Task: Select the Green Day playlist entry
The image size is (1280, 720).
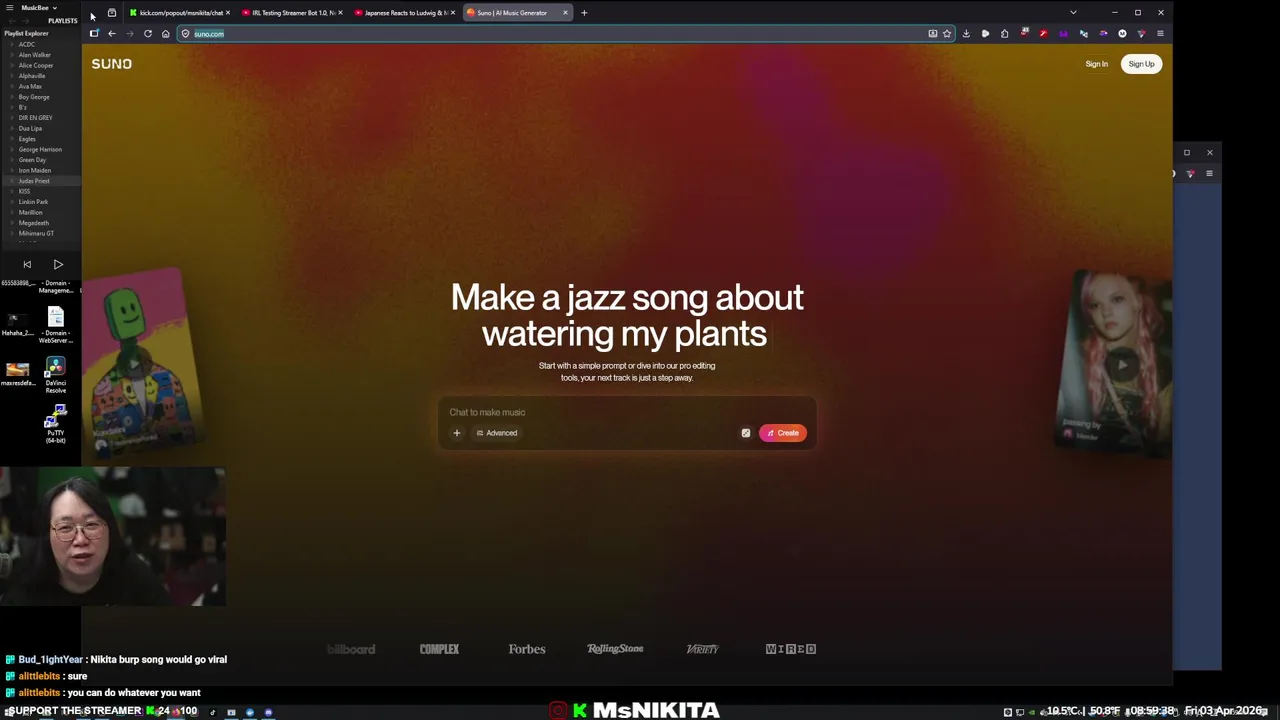Action: 32,160
